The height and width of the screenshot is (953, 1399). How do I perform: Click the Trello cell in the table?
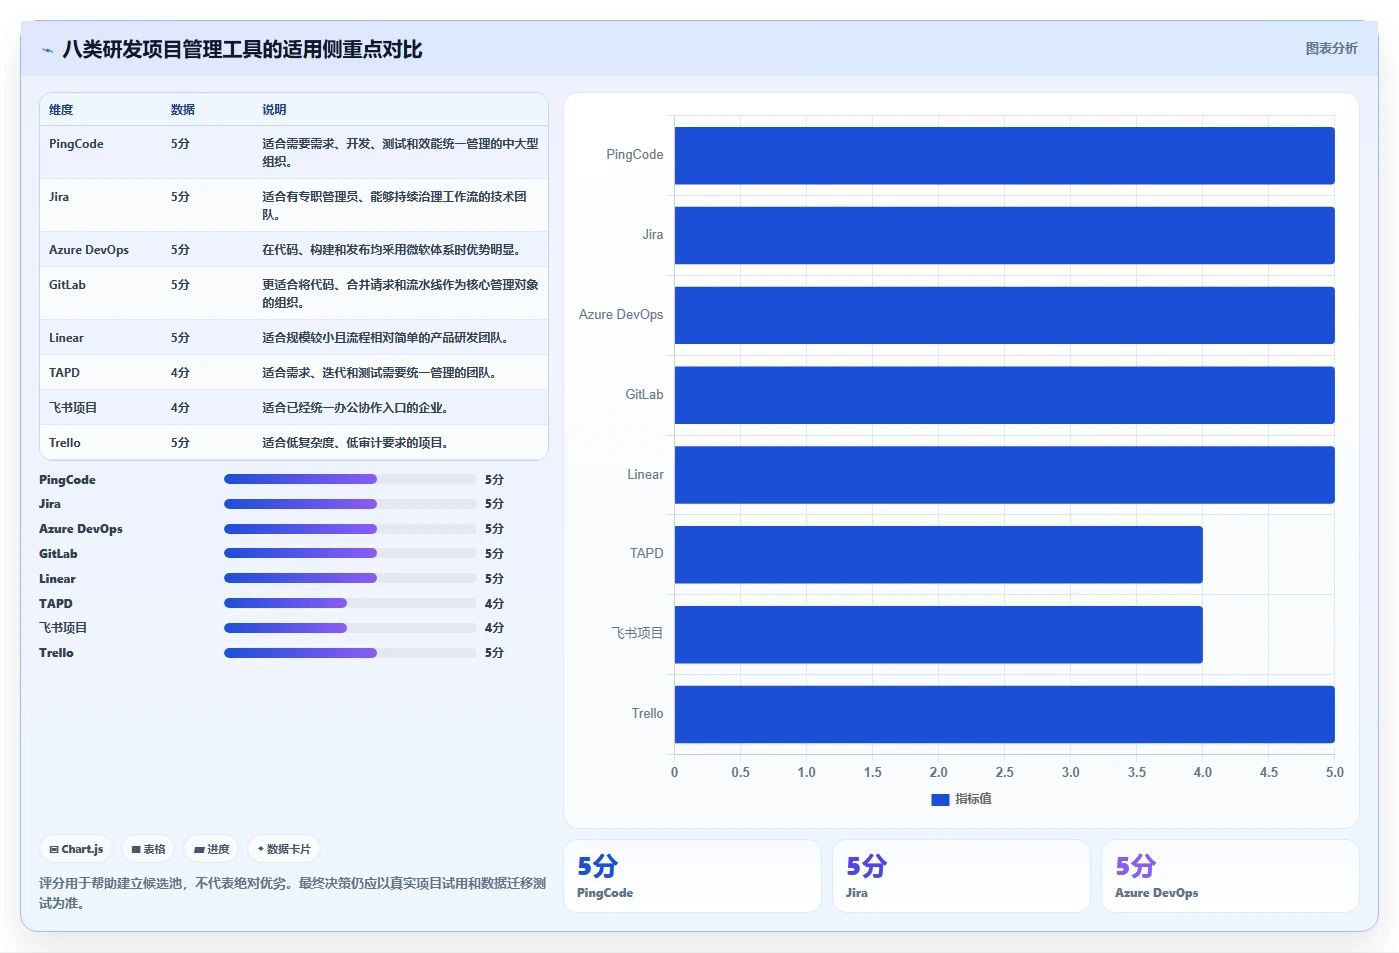pyautogui.click(x=65, y=443)
